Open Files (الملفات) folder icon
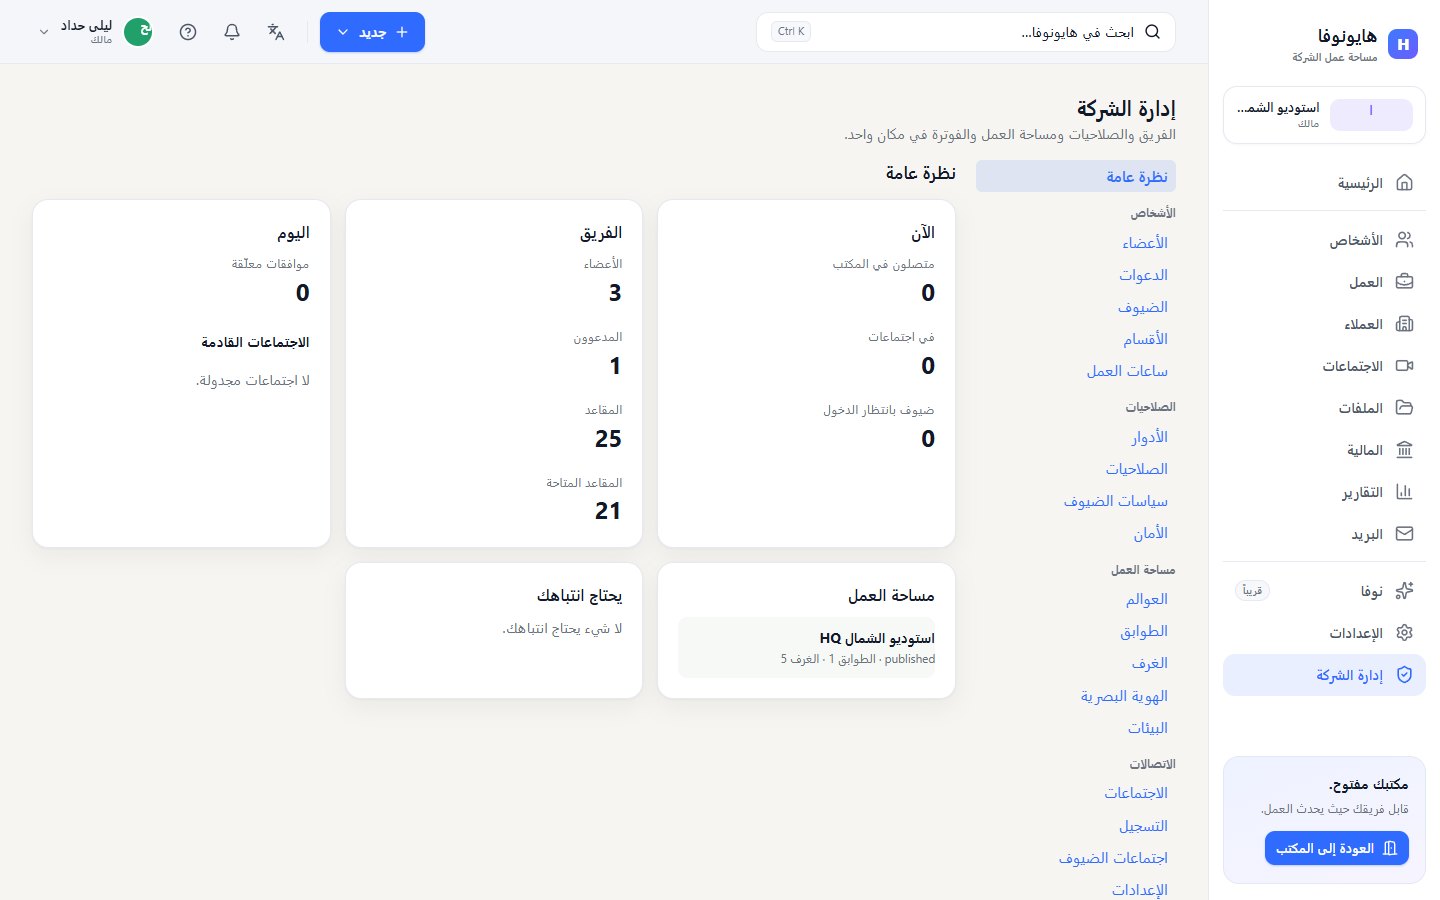This screenshot has height=900, width=1440. click(x=1404, y=408)
